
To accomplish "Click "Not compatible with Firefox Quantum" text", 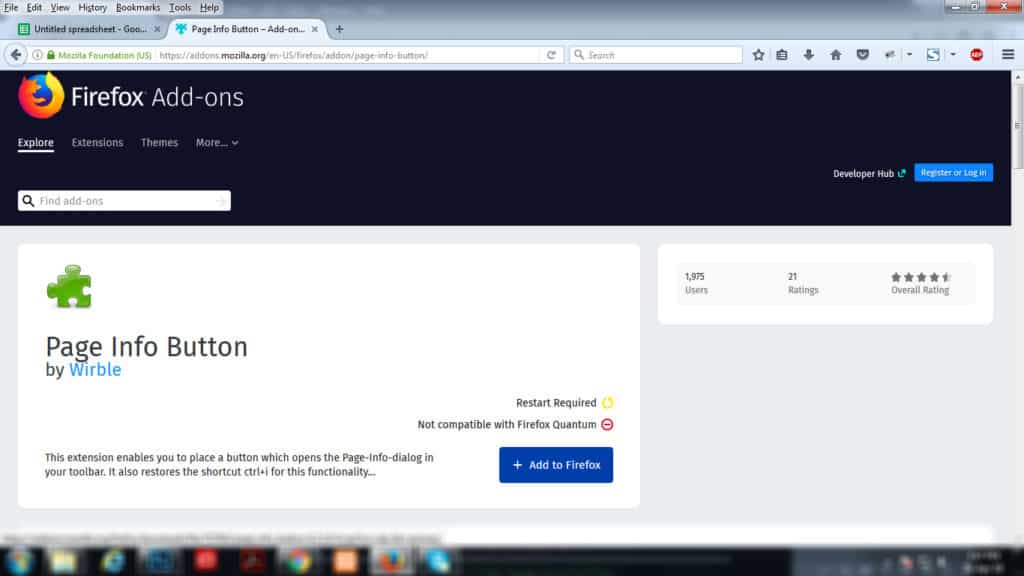I will (x=507, y=424).
